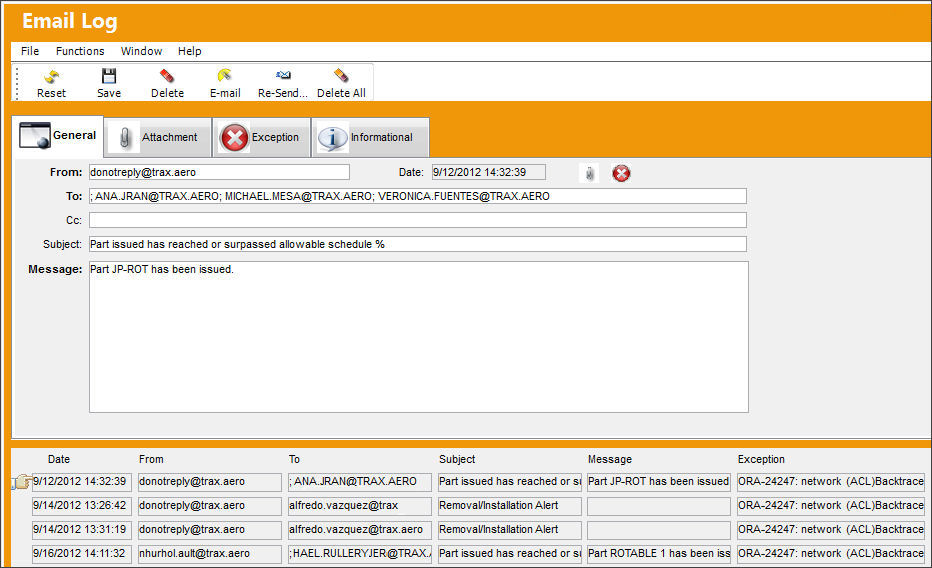The image size is (932, 568).
Task: Click the To column header in grid
Action: (x=294, y=459)
